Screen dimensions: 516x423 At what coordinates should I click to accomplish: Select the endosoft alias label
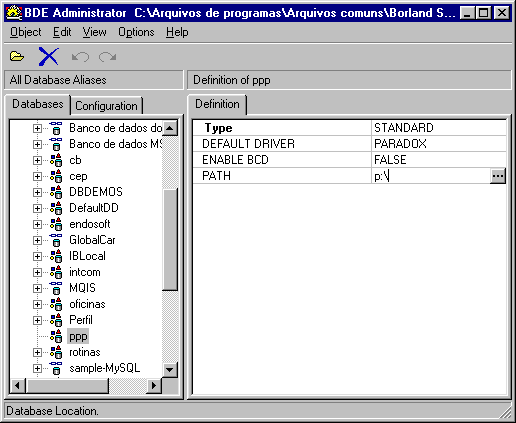(90, 224)
